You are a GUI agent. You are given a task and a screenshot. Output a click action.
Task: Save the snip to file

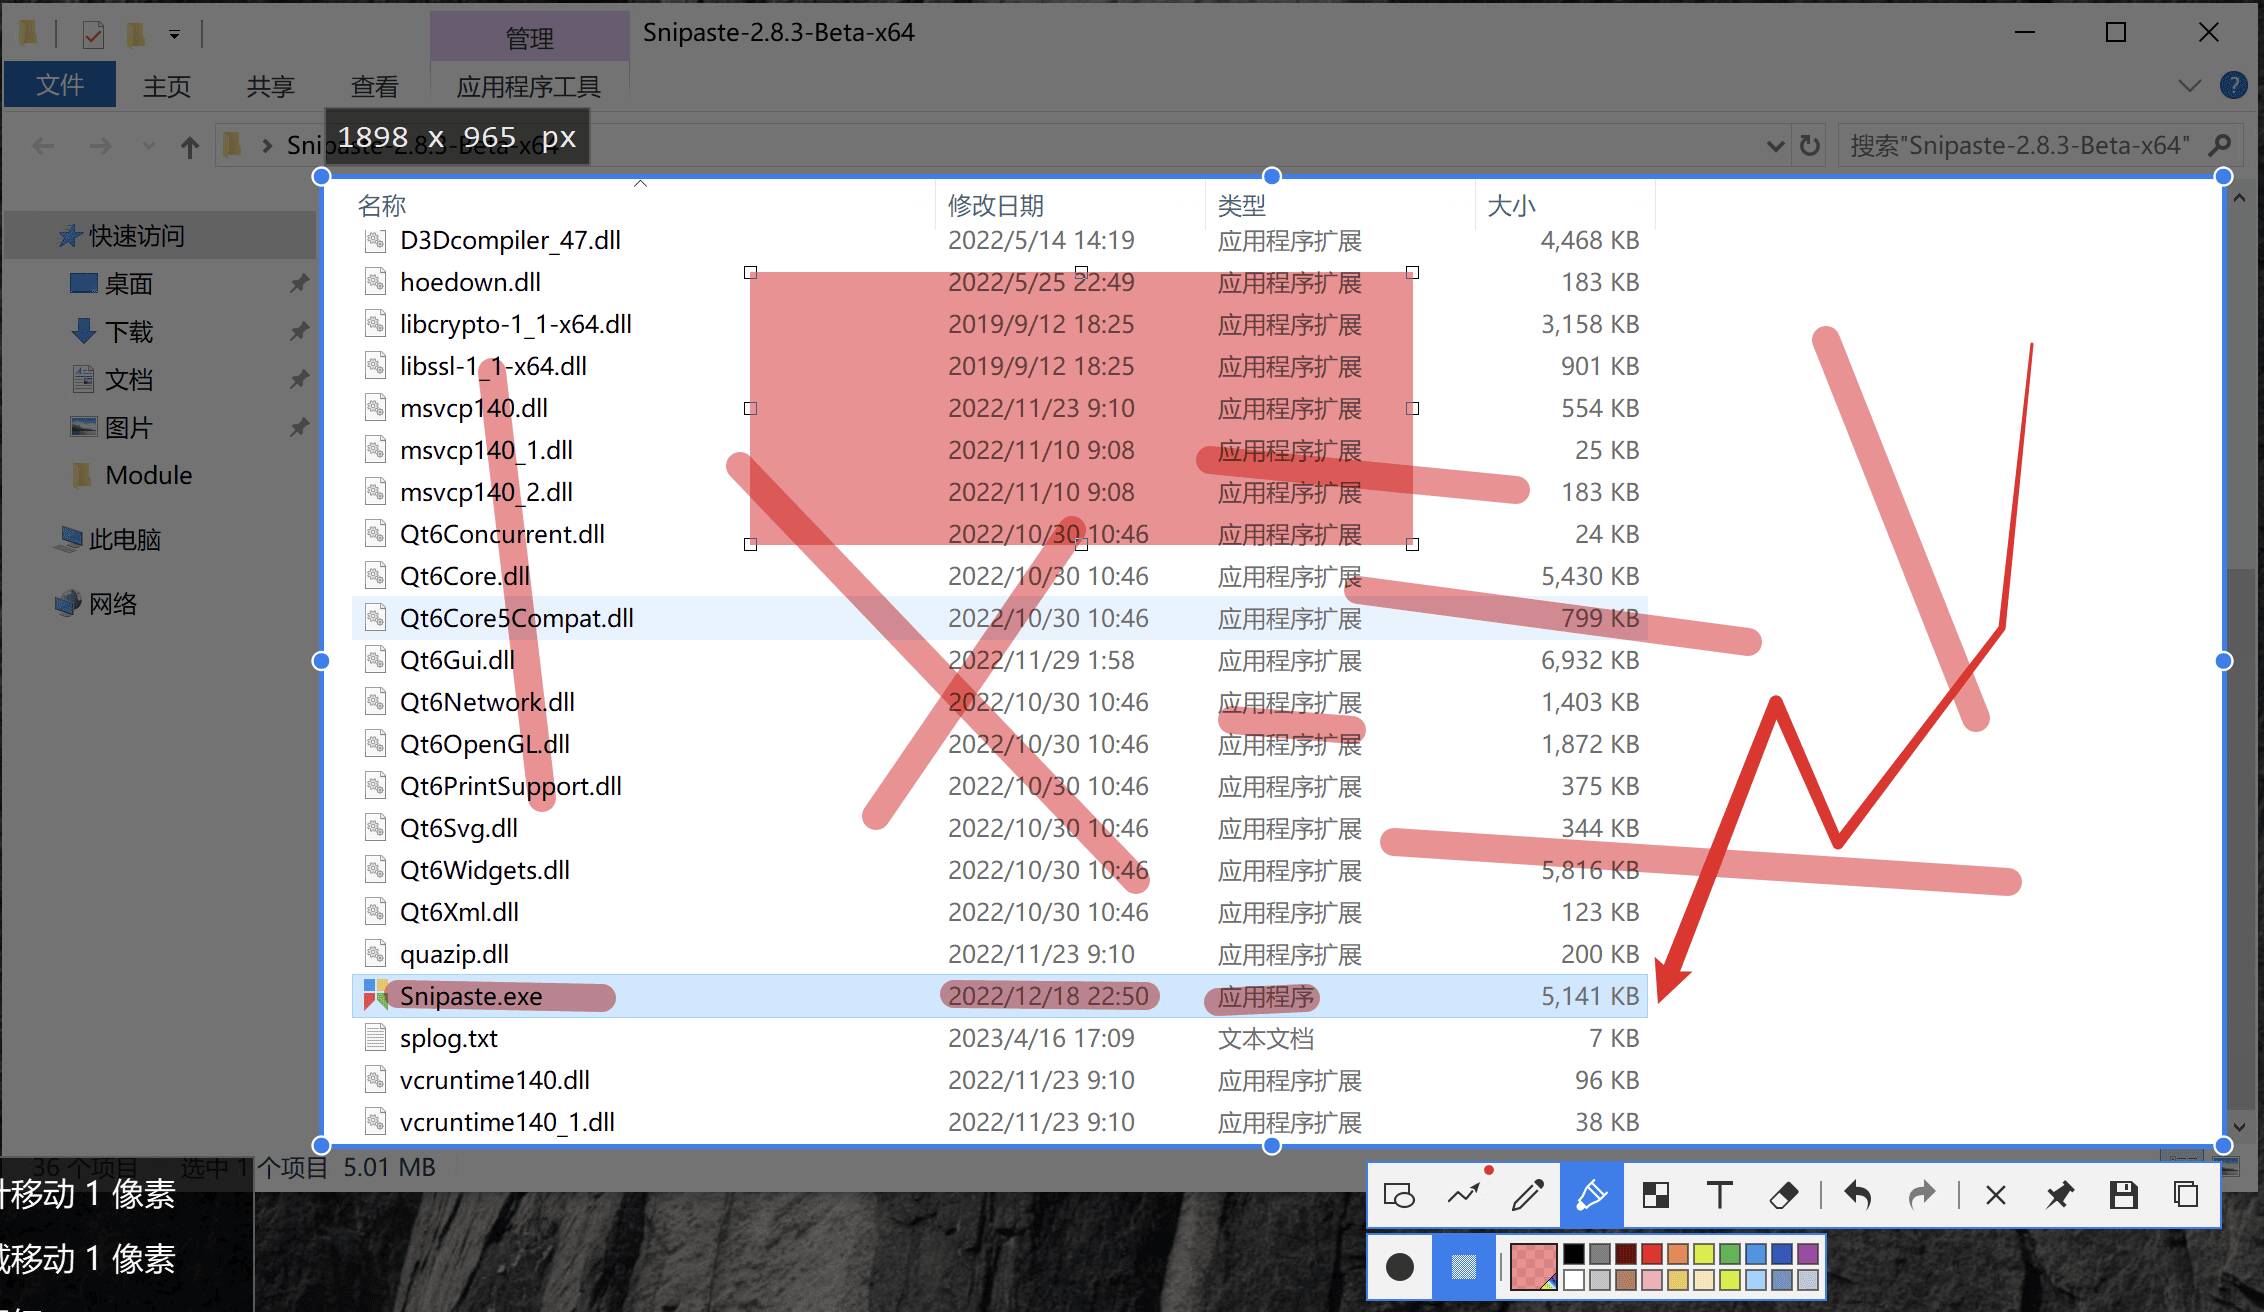tap(2123, 1195)
